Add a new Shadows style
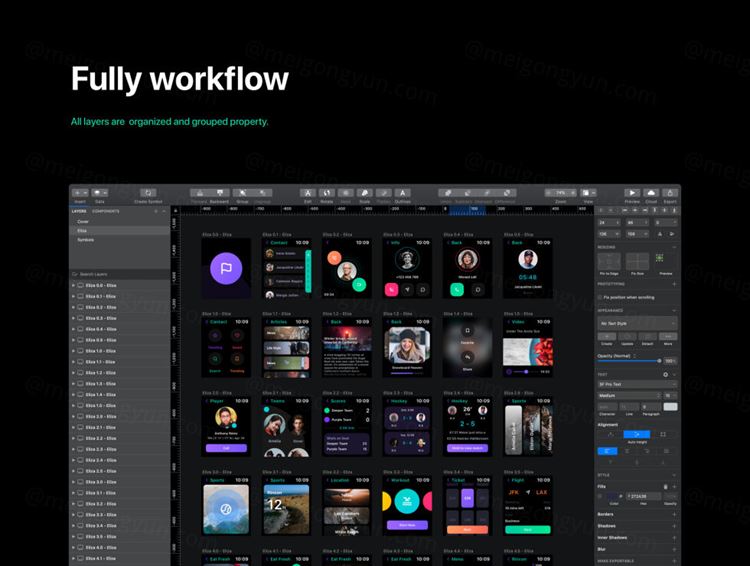 (x=674, y=526)
